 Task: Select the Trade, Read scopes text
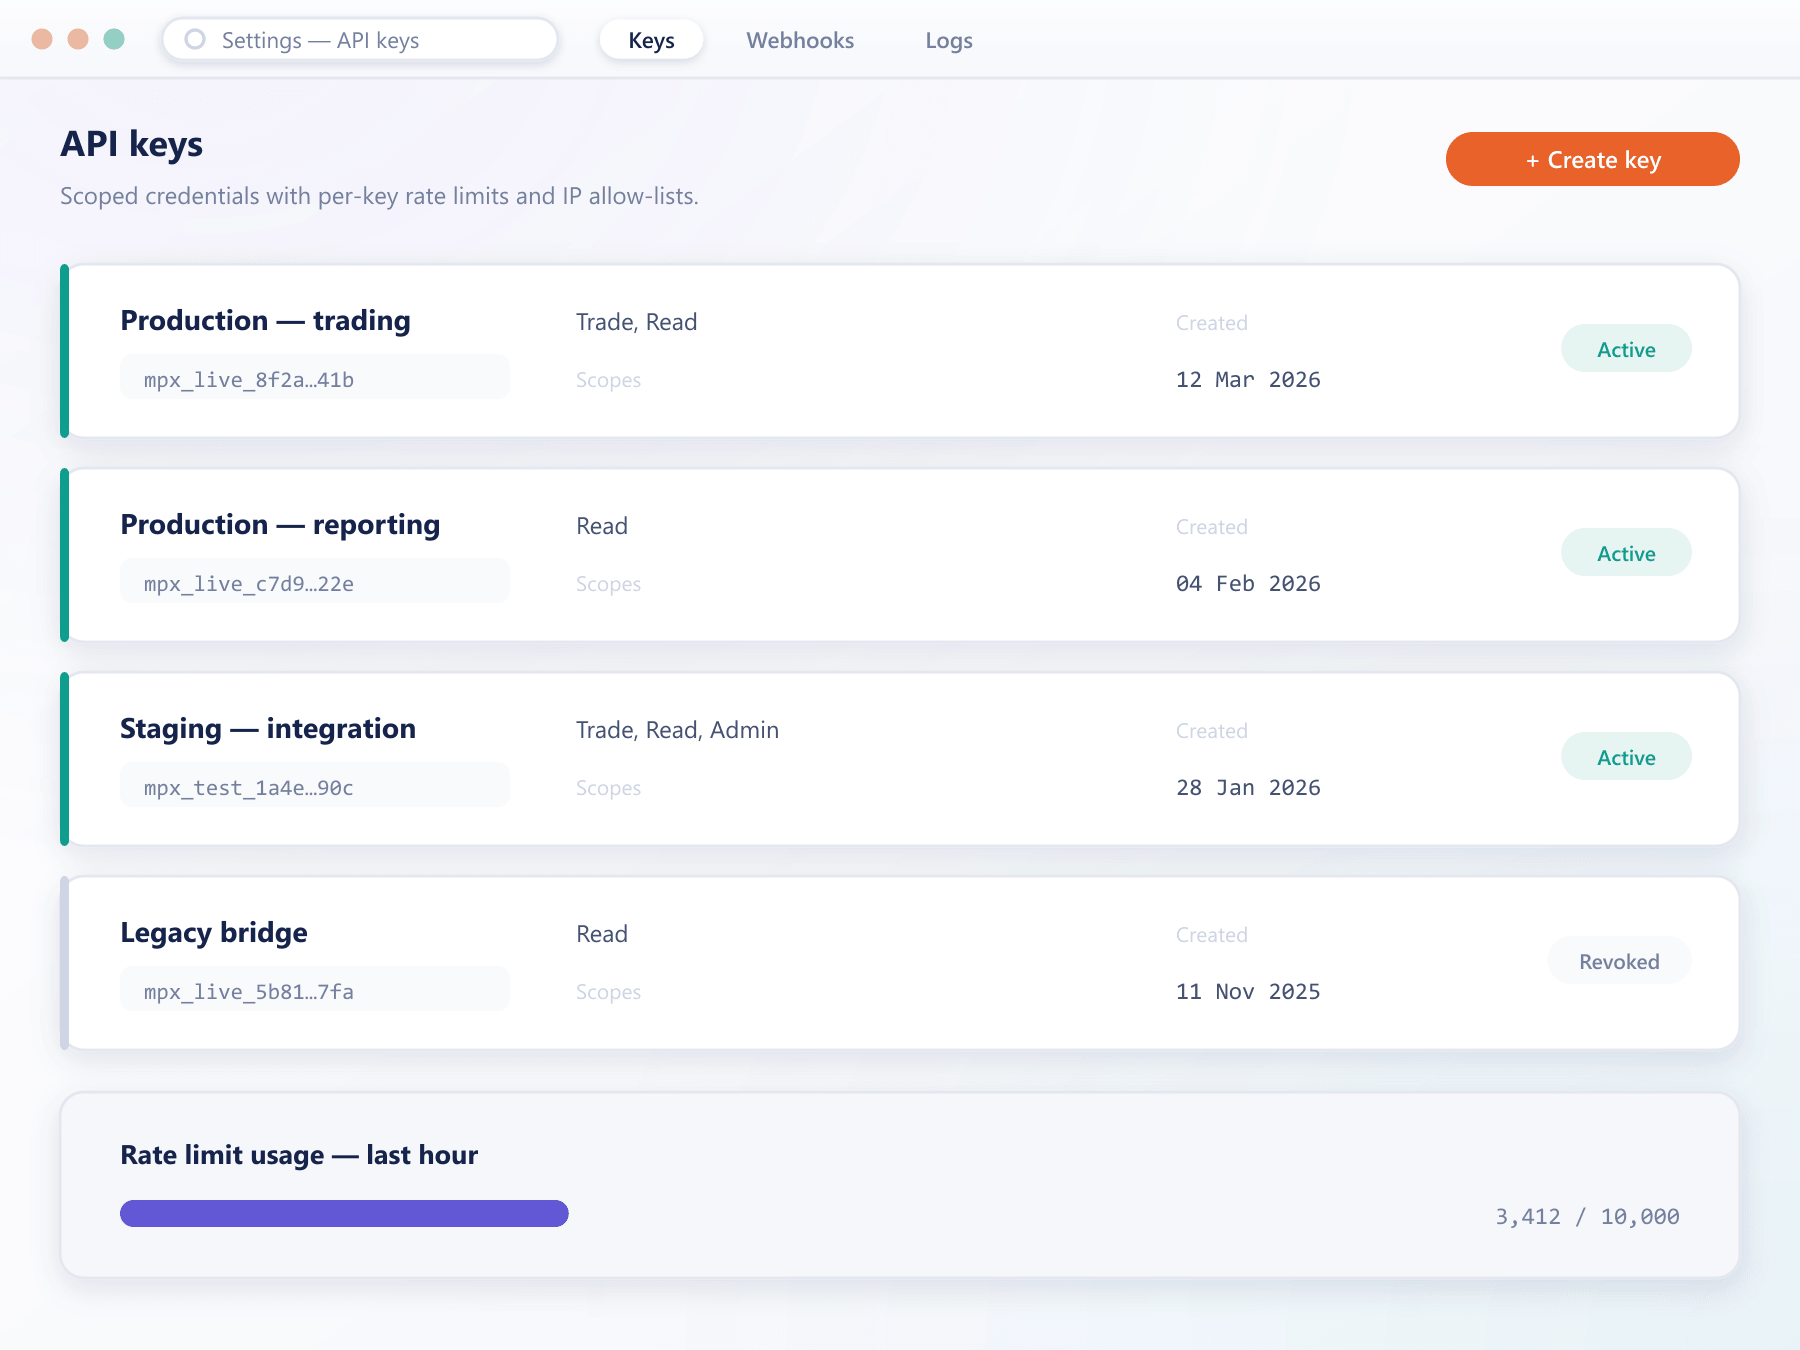(636, 322)
